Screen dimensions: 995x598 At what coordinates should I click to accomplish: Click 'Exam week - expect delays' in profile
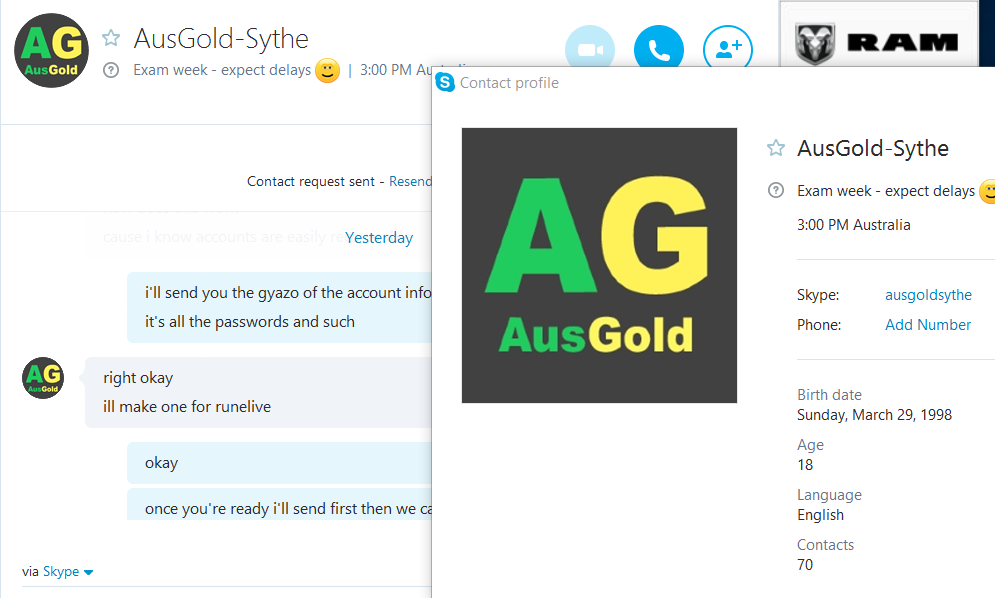pos(886,190)
